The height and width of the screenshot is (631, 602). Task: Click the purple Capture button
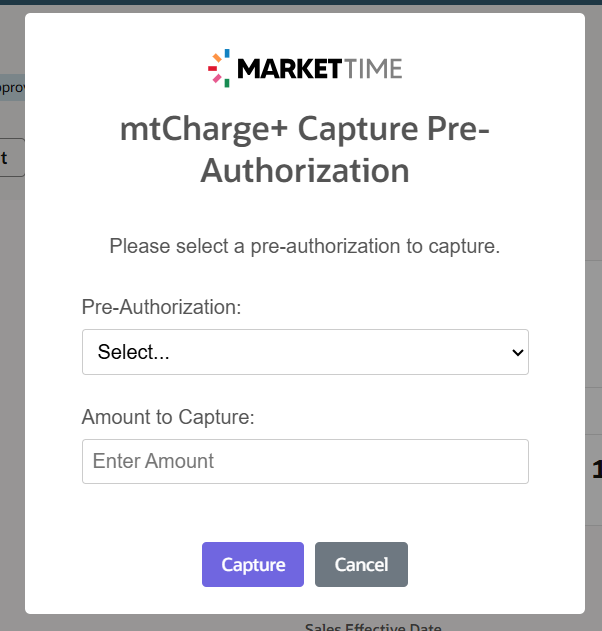253,564
